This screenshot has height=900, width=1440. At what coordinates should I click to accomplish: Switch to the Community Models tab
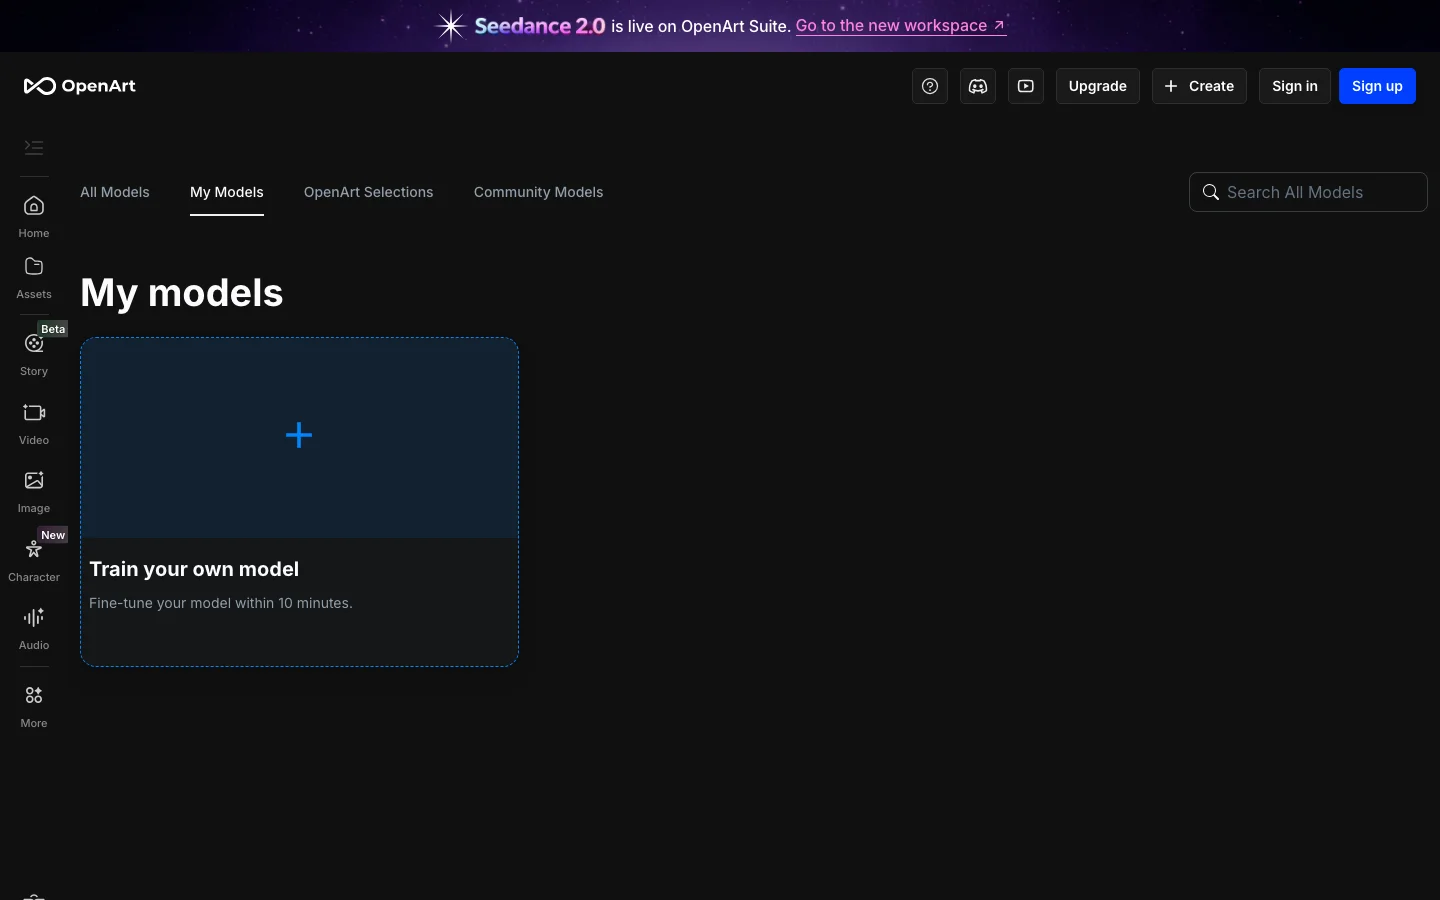[x=539, y=192]
